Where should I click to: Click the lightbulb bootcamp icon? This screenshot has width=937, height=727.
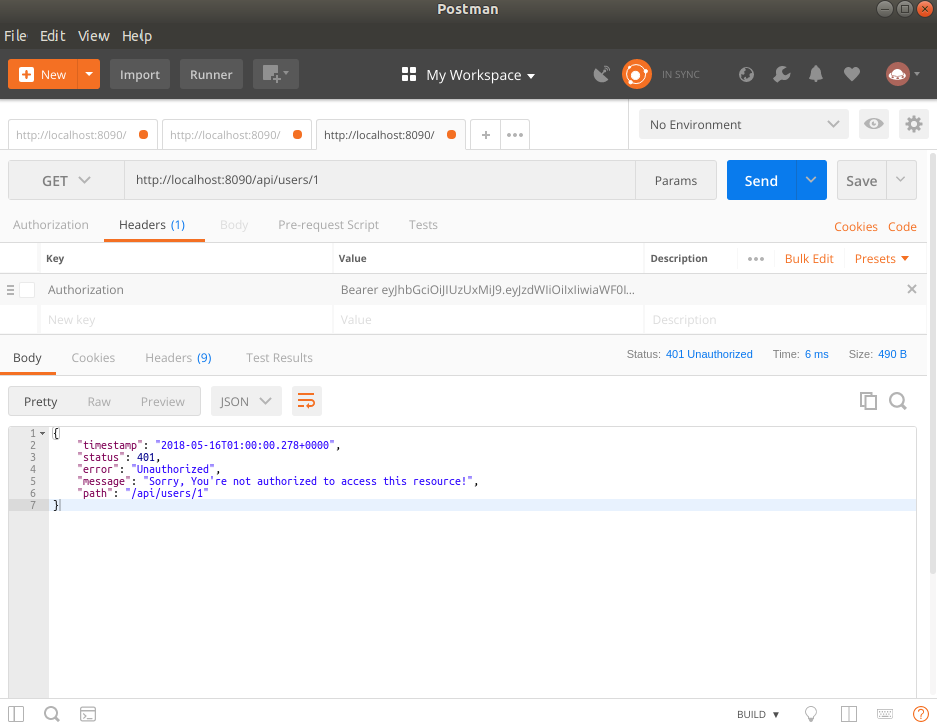pyautogui.click(x=811, y=714)
